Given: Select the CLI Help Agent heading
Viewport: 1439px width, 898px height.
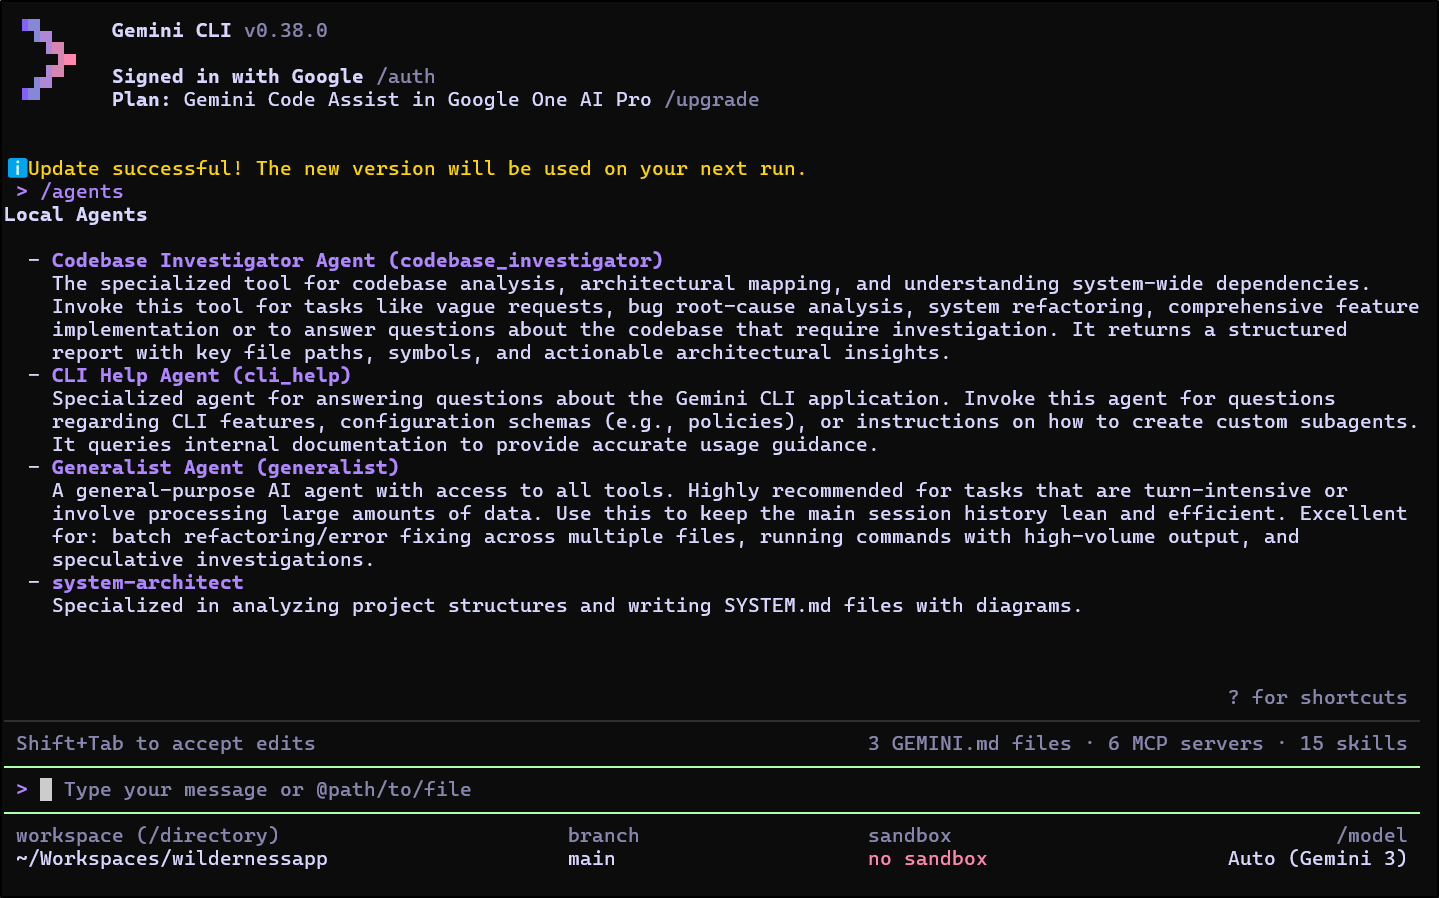Looking at the screenshot, I should point(201,375).
